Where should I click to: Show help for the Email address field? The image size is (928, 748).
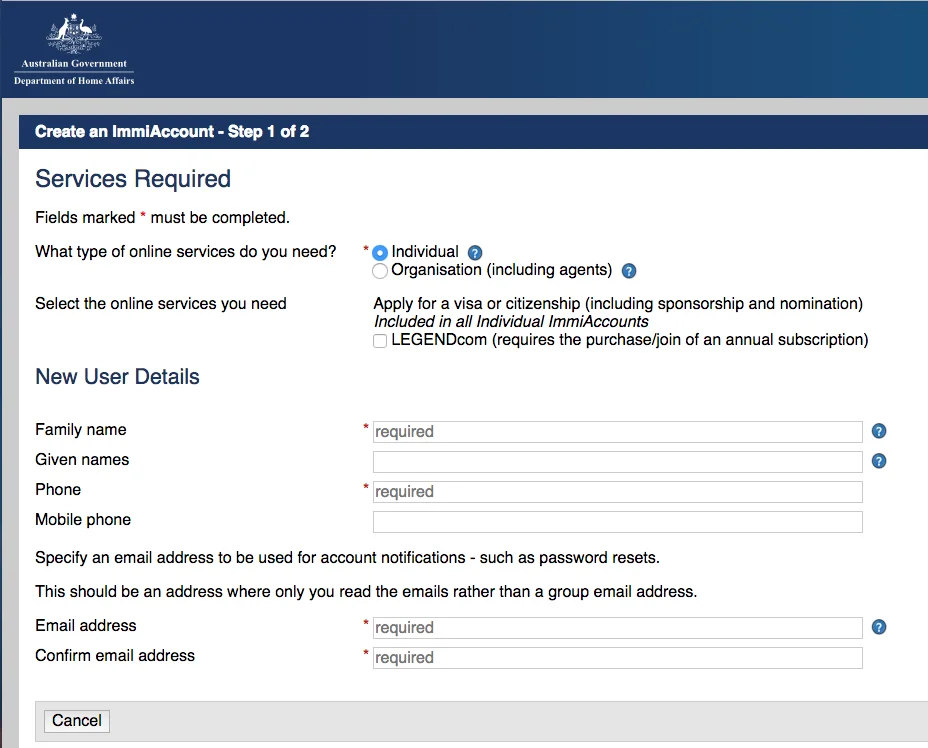(x=879, y=627)
